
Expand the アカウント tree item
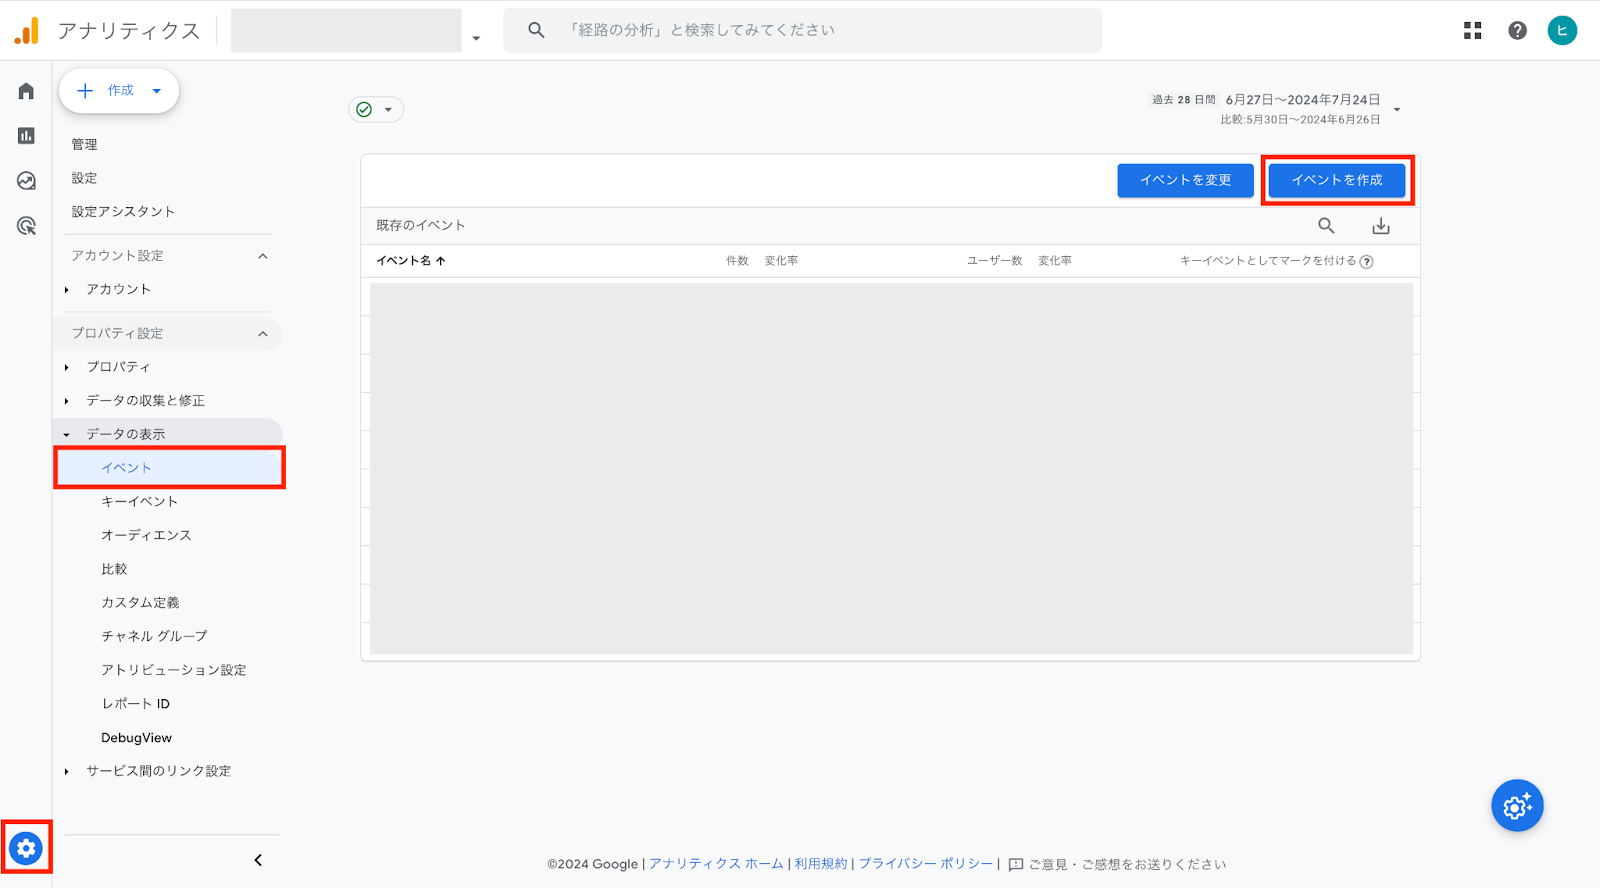pos(67,290)
